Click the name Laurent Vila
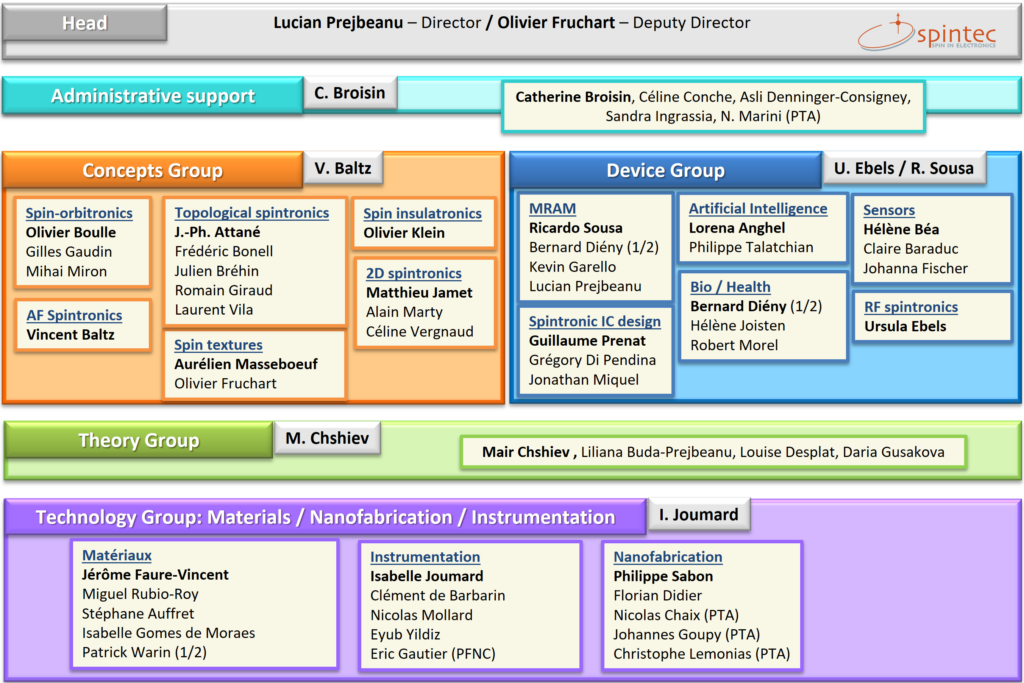Screen dimensions: 1024x683 [213, 310]
